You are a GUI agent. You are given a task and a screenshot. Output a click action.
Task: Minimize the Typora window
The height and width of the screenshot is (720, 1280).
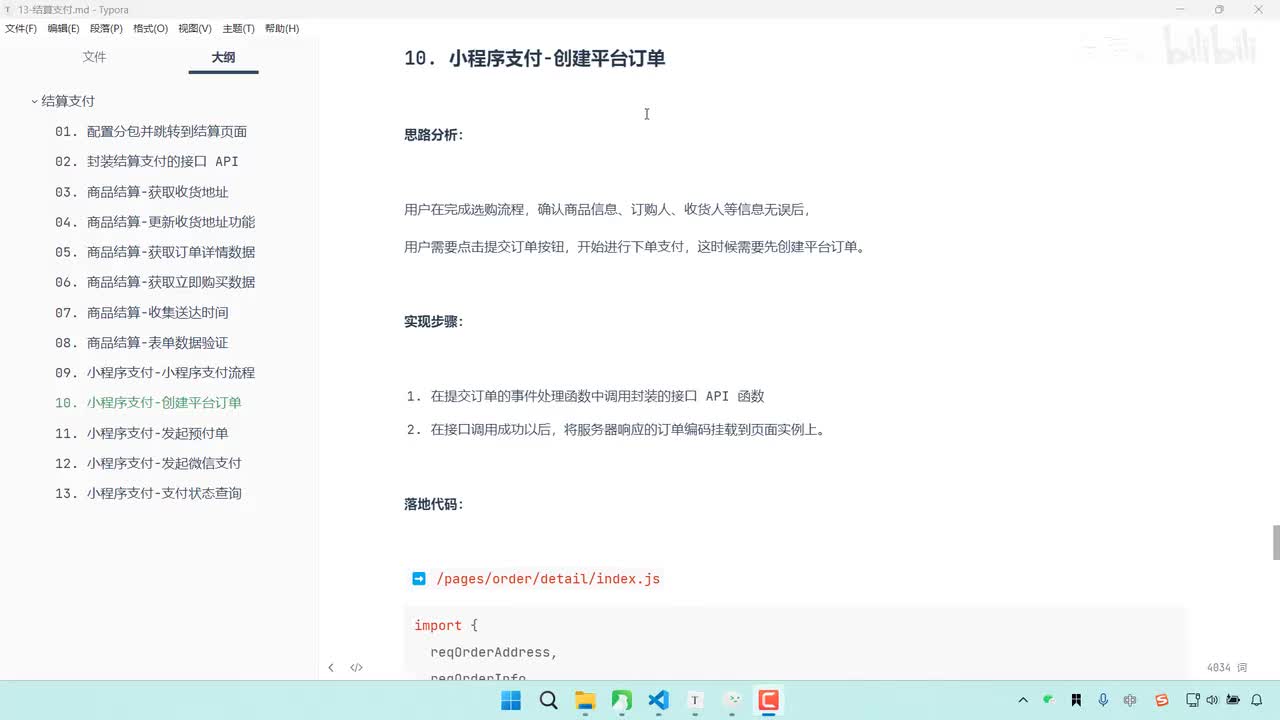click(x=1180, y=9)
